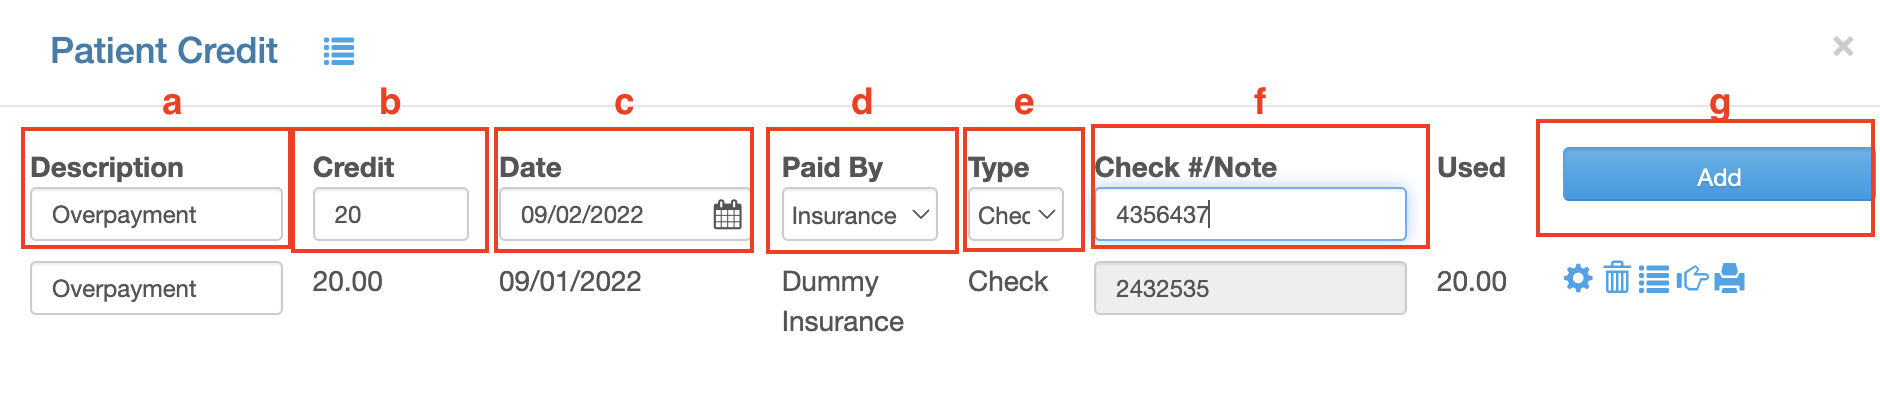Open settings gear for the existing credit row

coord(1578,278)
